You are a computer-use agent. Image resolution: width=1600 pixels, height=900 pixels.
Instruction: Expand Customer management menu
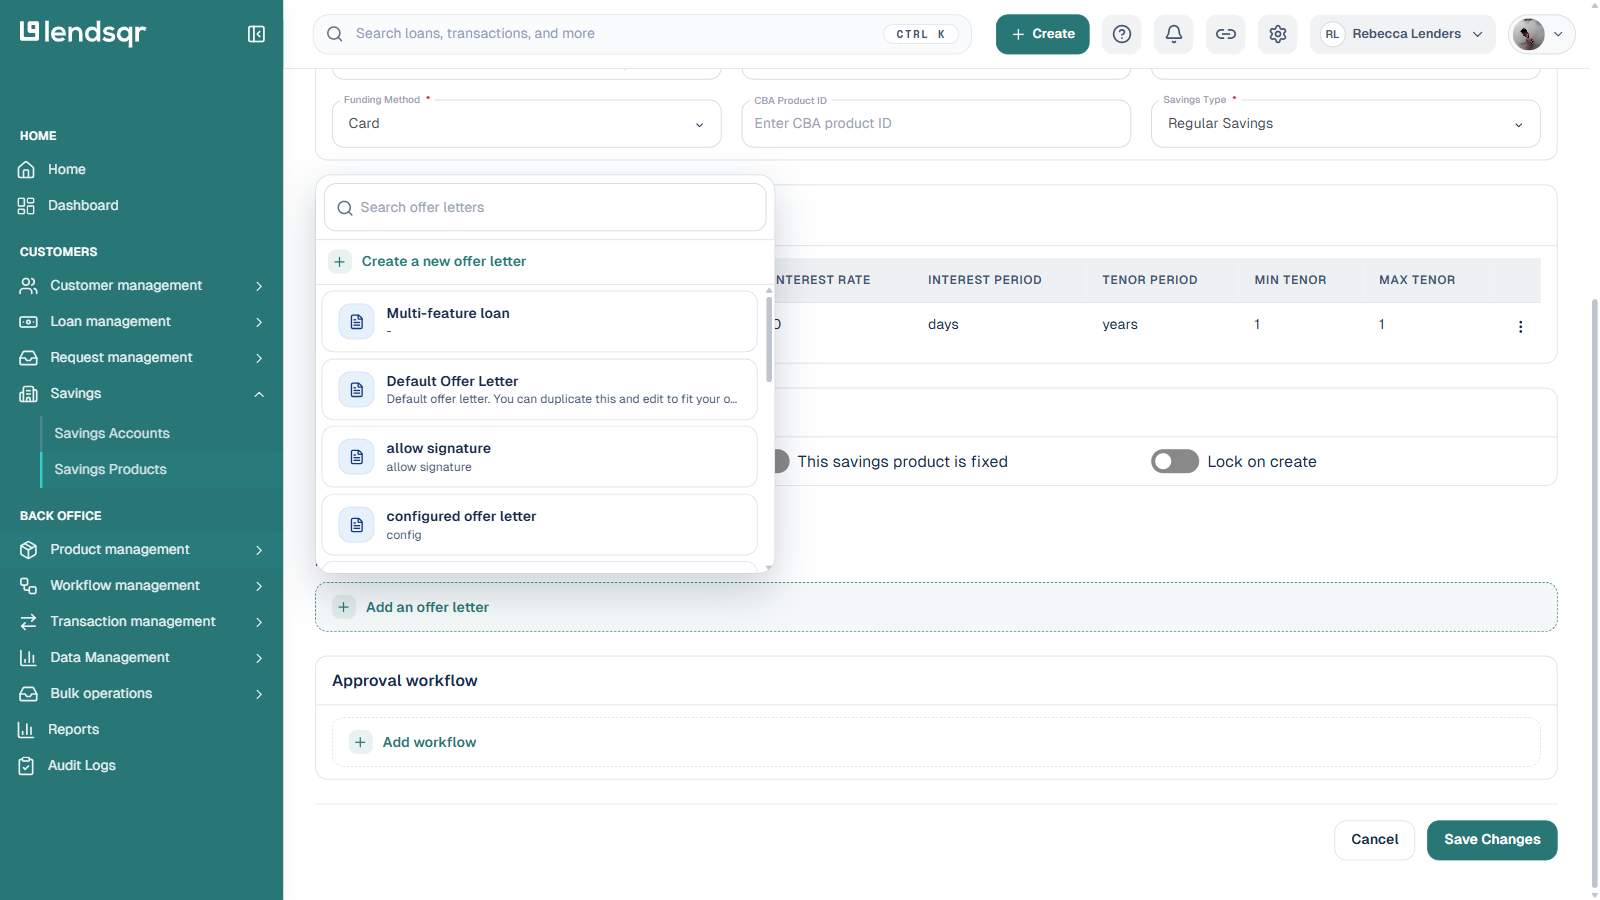[142, 286]
